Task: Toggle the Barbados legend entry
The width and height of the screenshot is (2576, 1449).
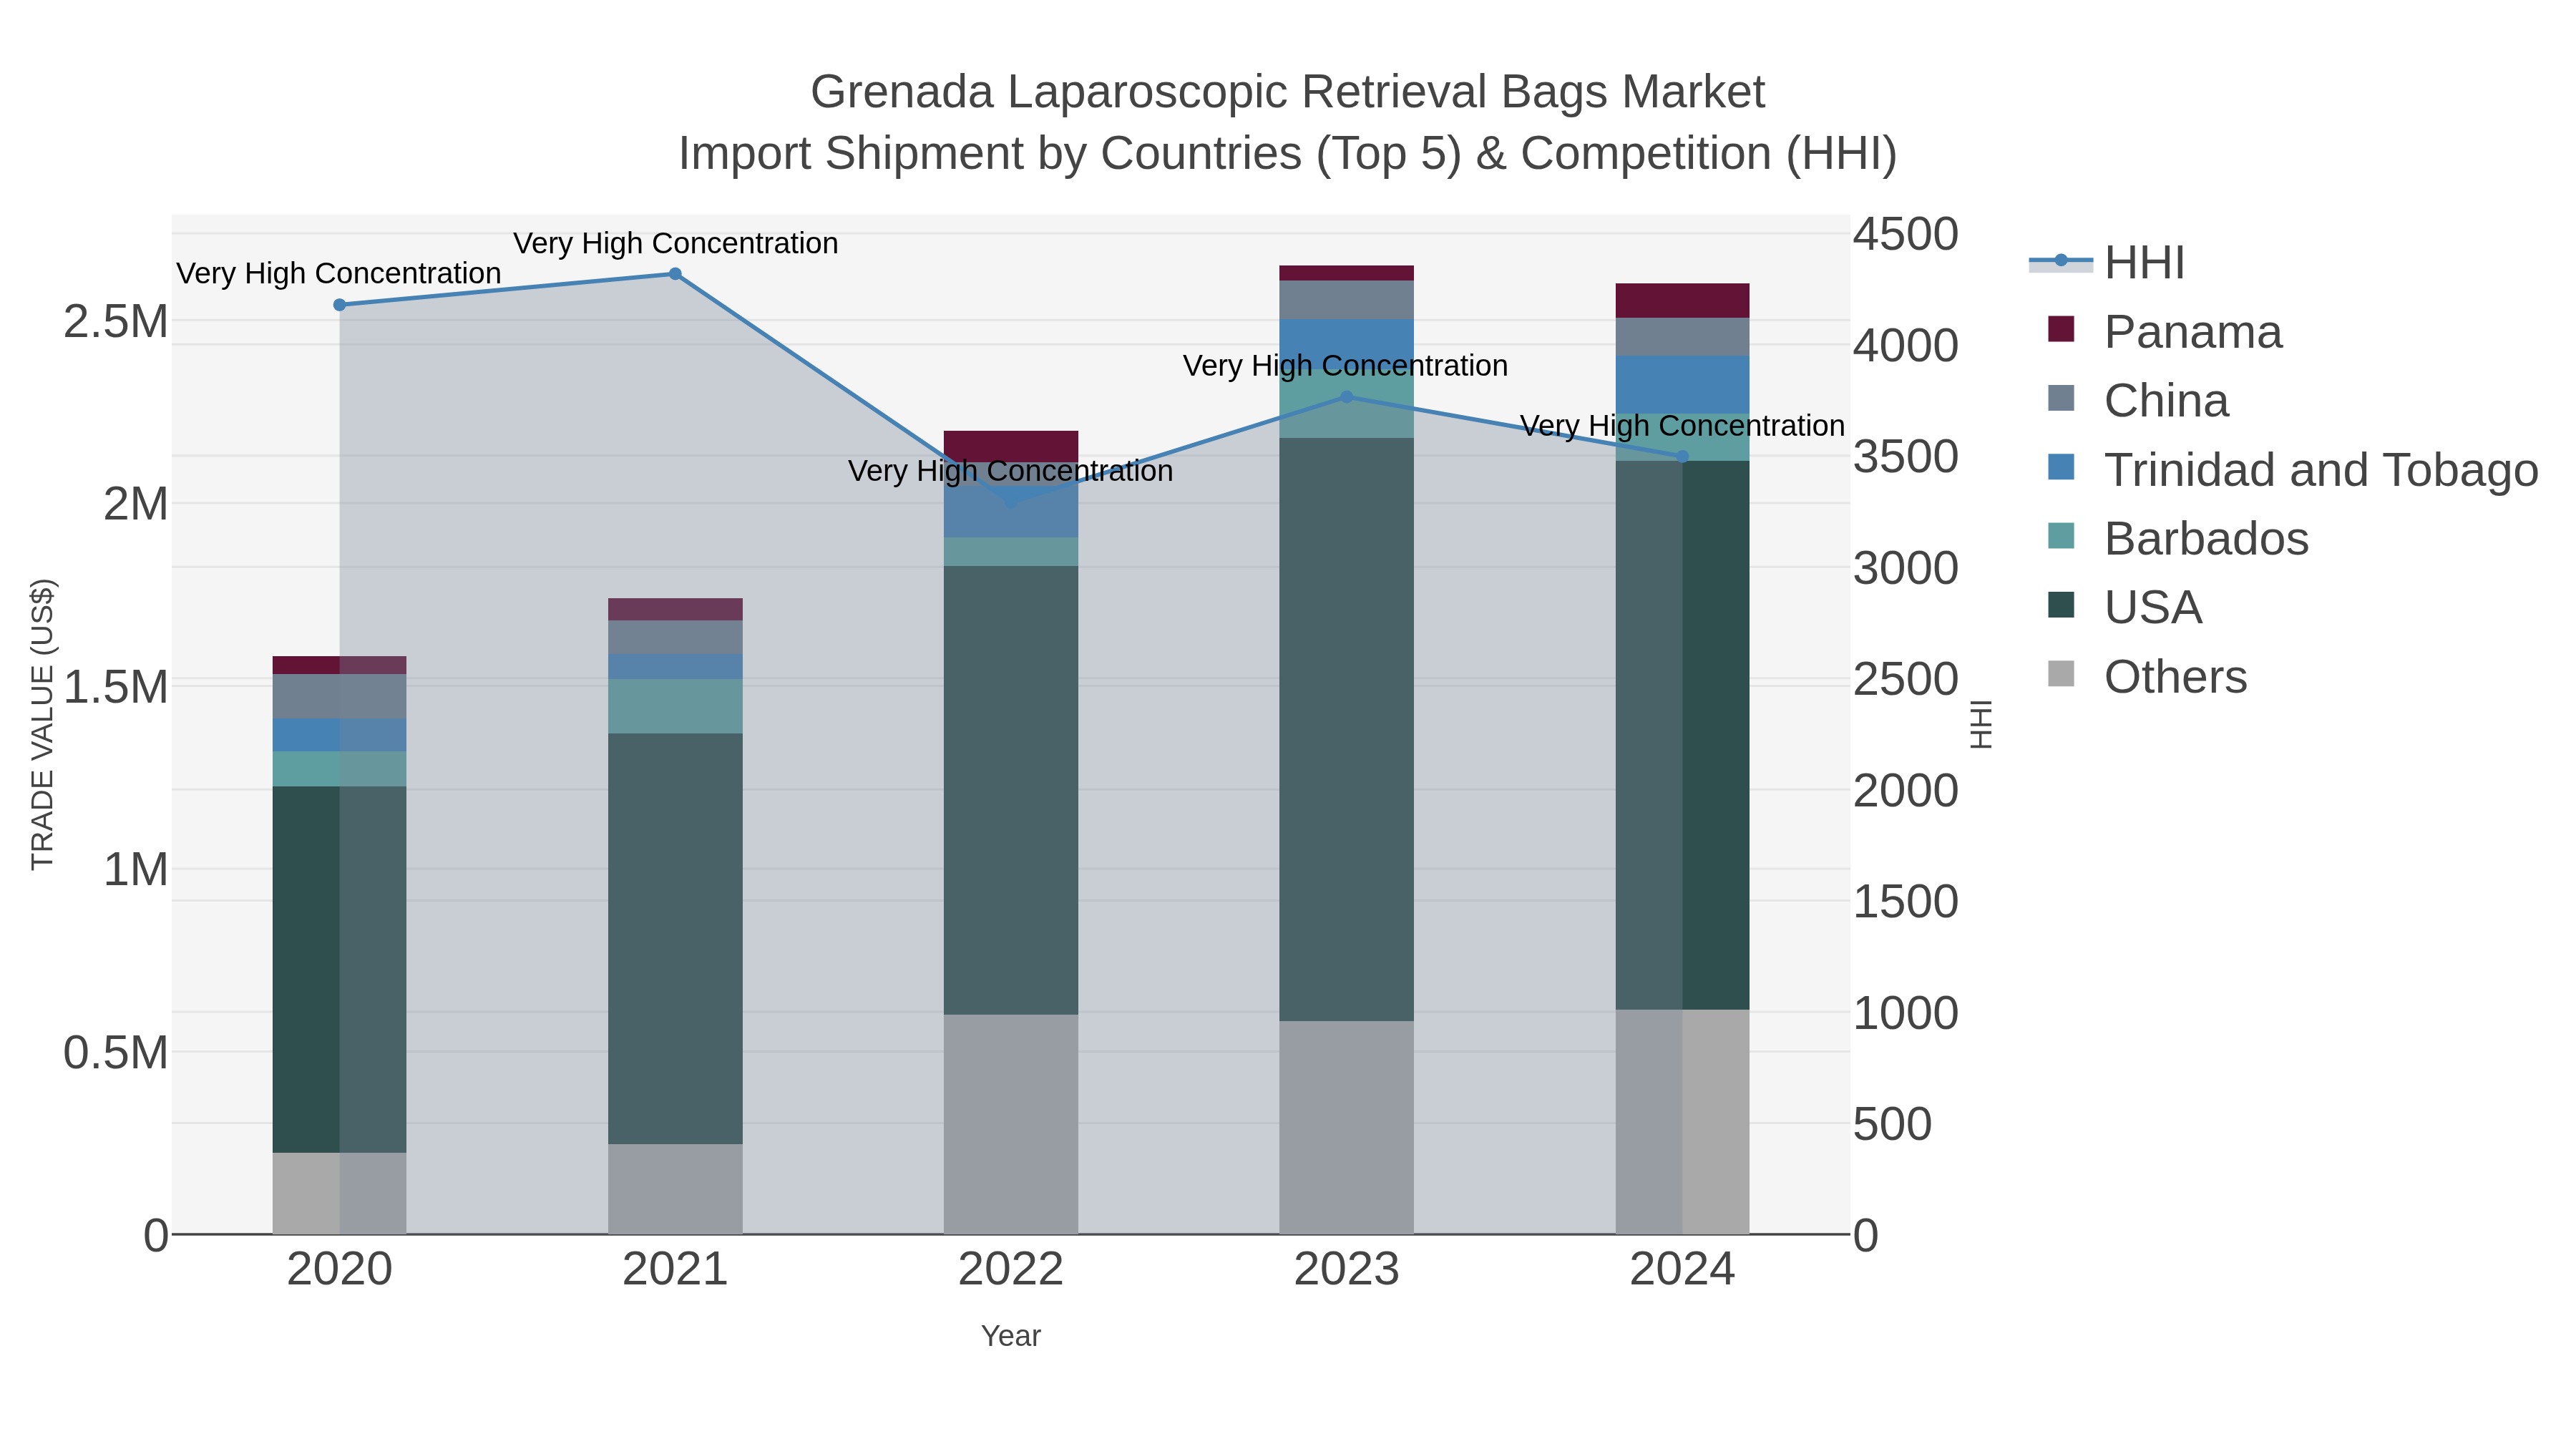Action: pyautogui.click(x=2178, y=538)
